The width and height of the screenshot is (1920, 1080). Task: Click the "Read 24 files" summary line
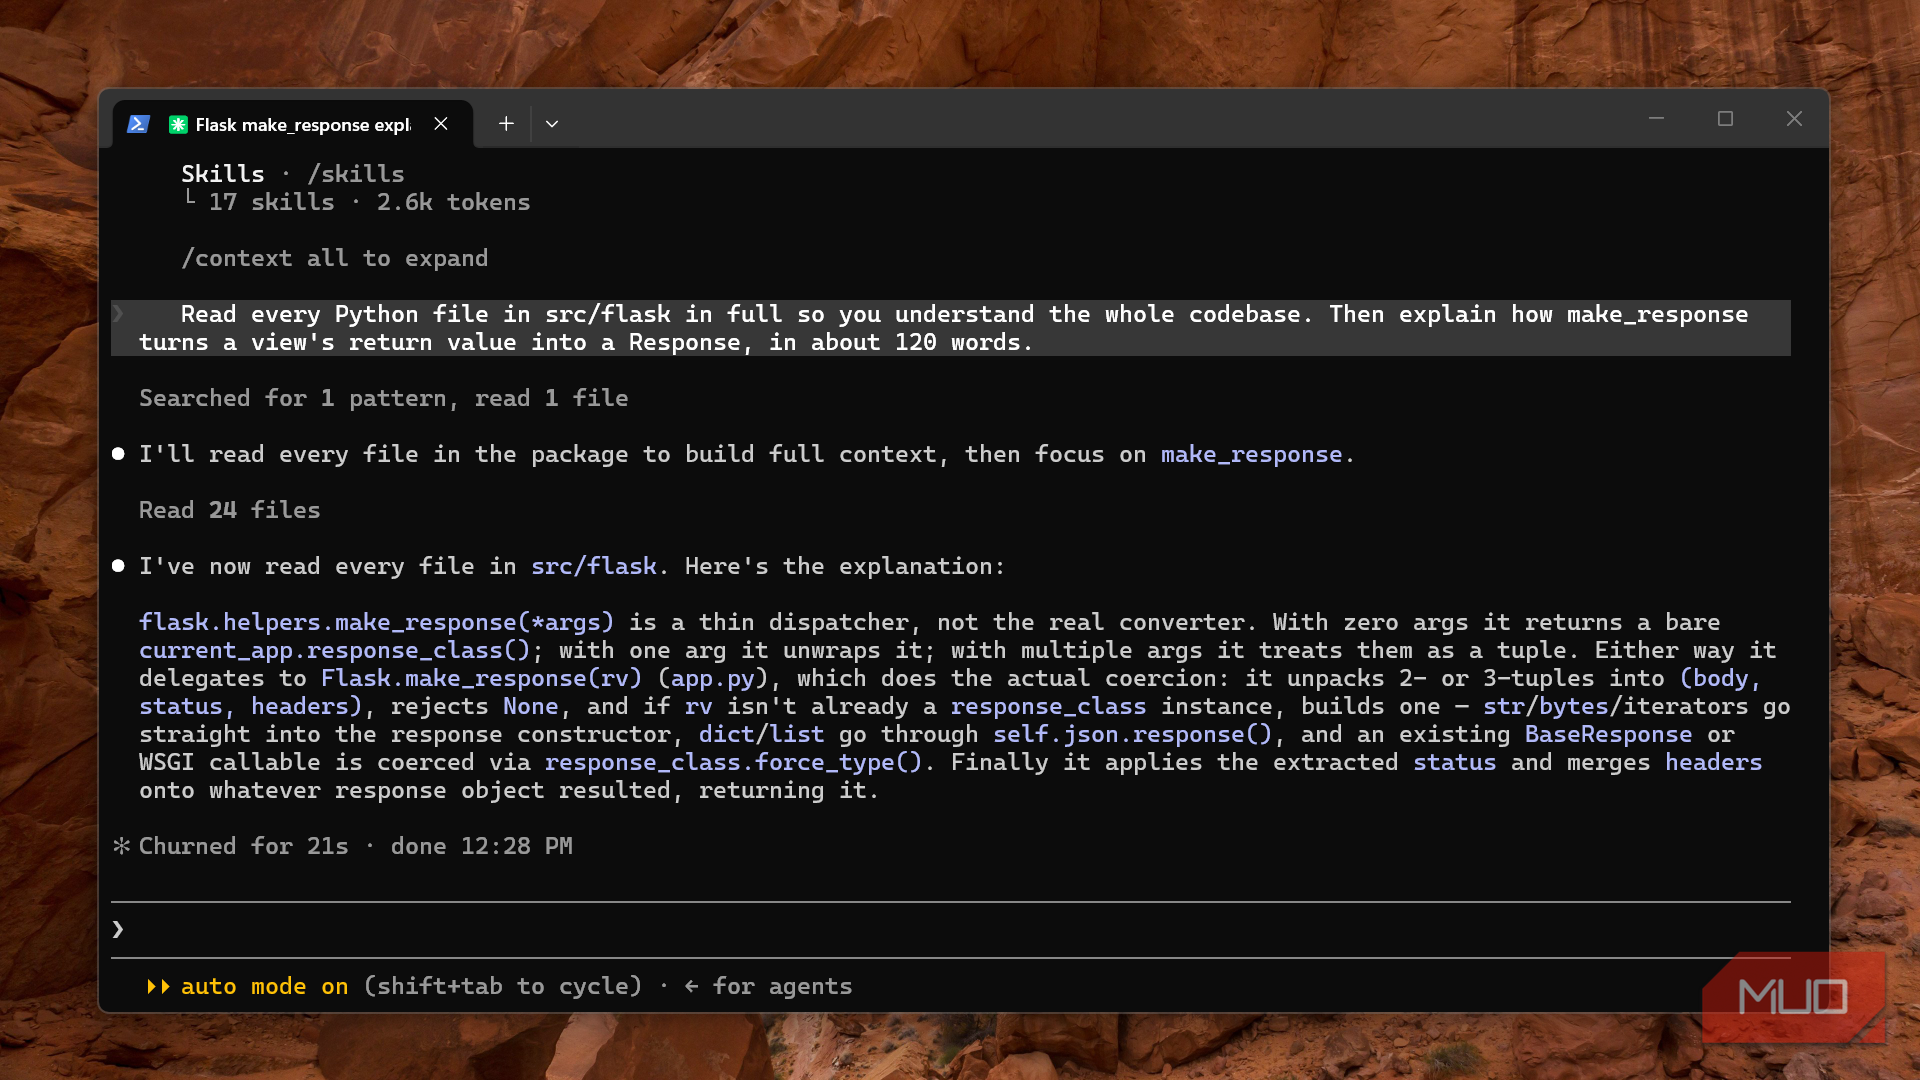tap(229, 510)
